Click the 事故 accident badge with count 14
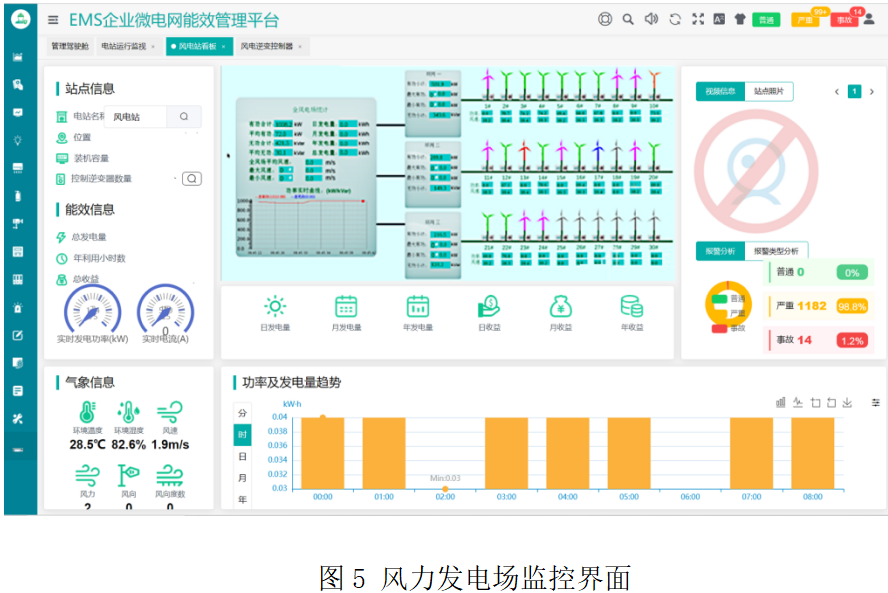The width and height of the screenshot is (888, 593). 845,20
